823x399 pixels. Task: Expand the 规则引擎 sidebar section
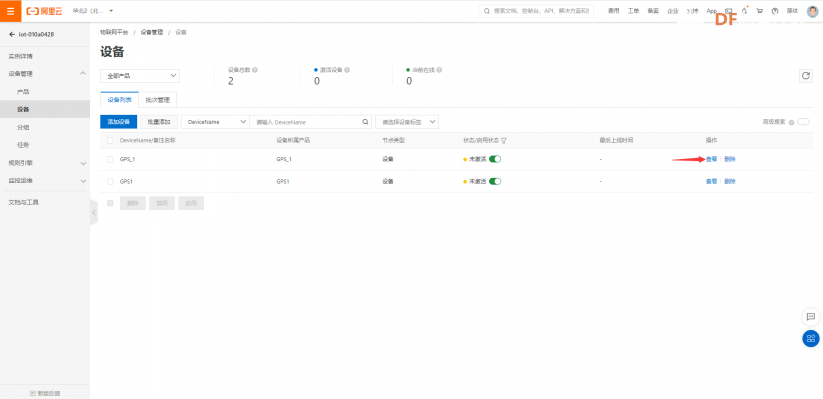(82, 163)
